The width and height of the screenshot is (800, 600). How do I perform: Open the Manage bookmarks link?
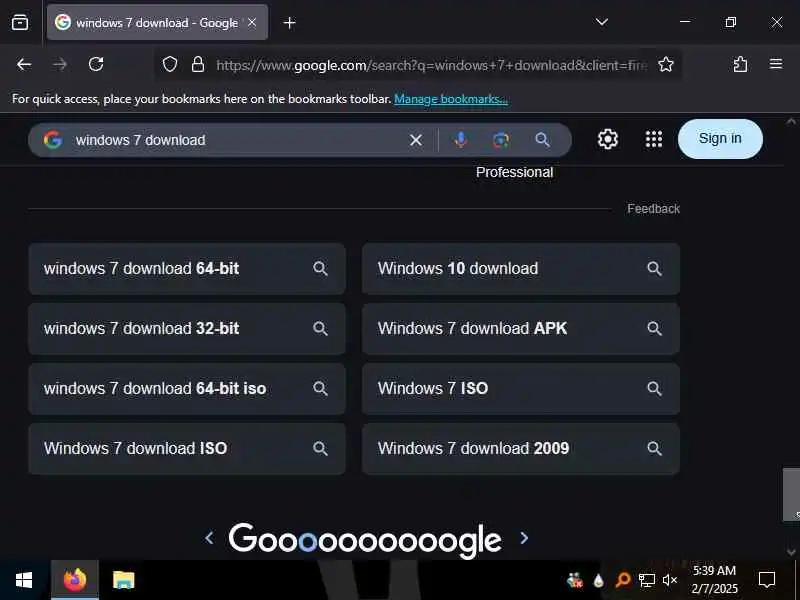pyautogui.click(x=451, y=98)
